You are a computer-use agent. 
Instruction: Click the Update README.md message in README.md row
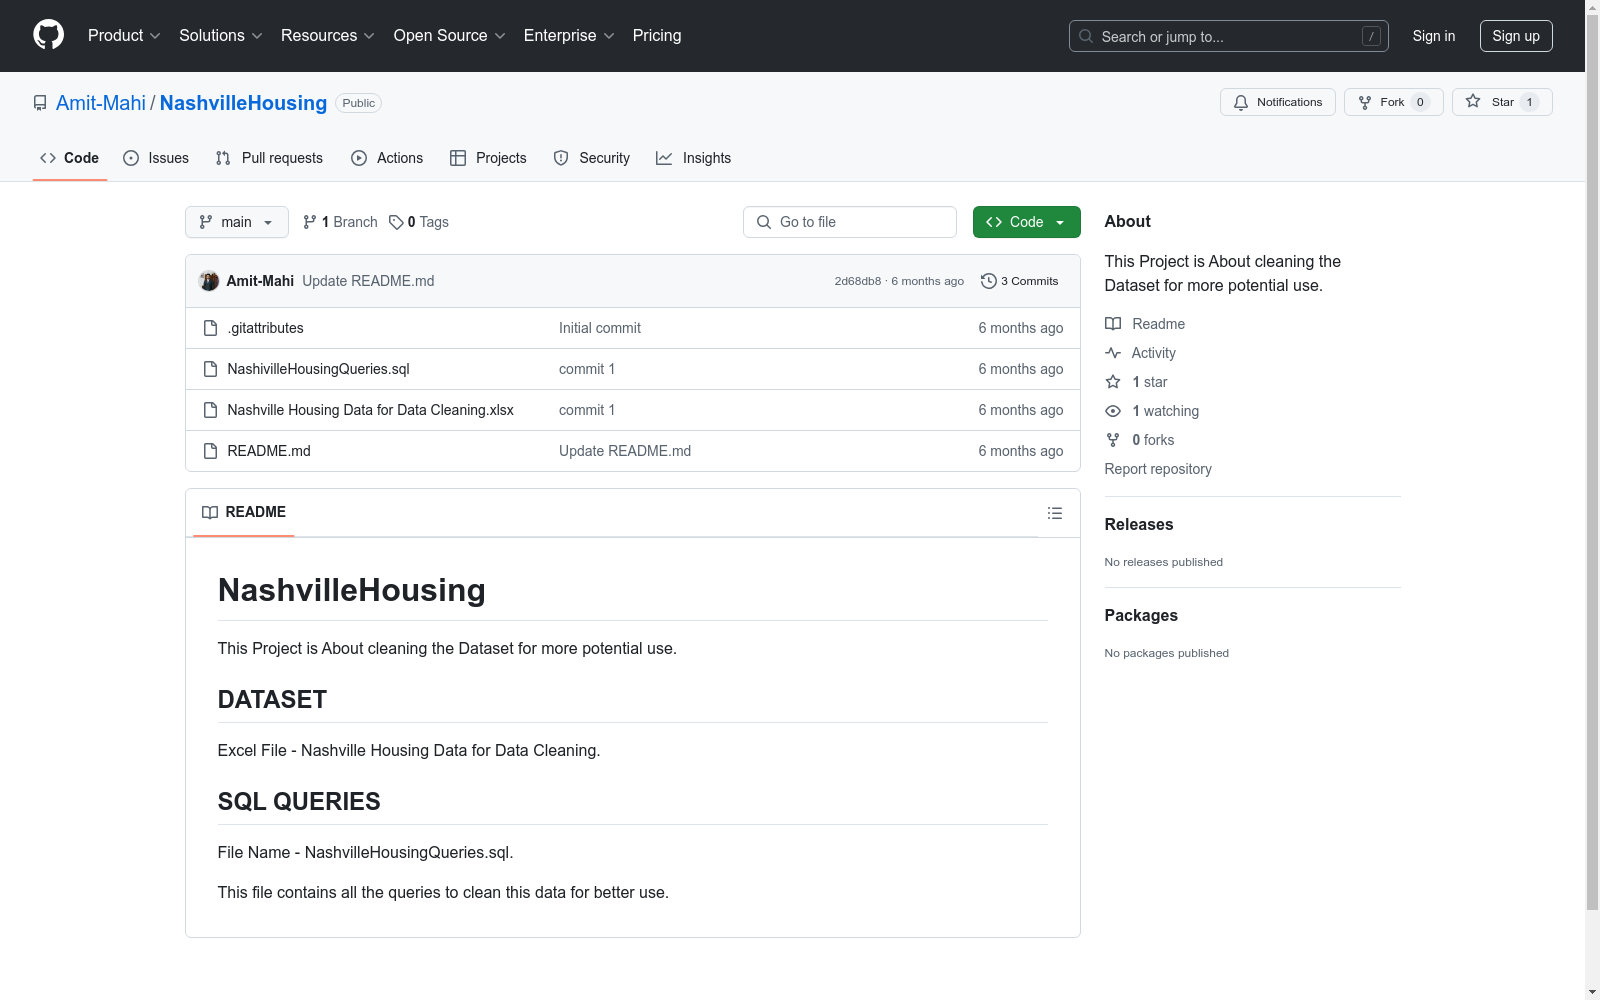pos(625,451)
